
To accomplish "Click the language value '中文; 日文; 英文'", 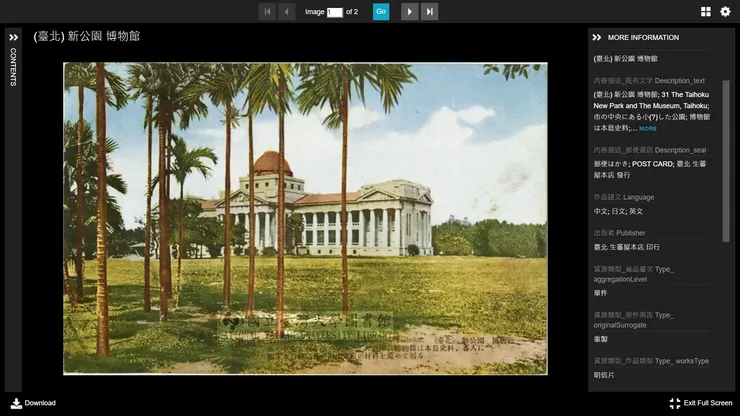I will tap(618, 212).
